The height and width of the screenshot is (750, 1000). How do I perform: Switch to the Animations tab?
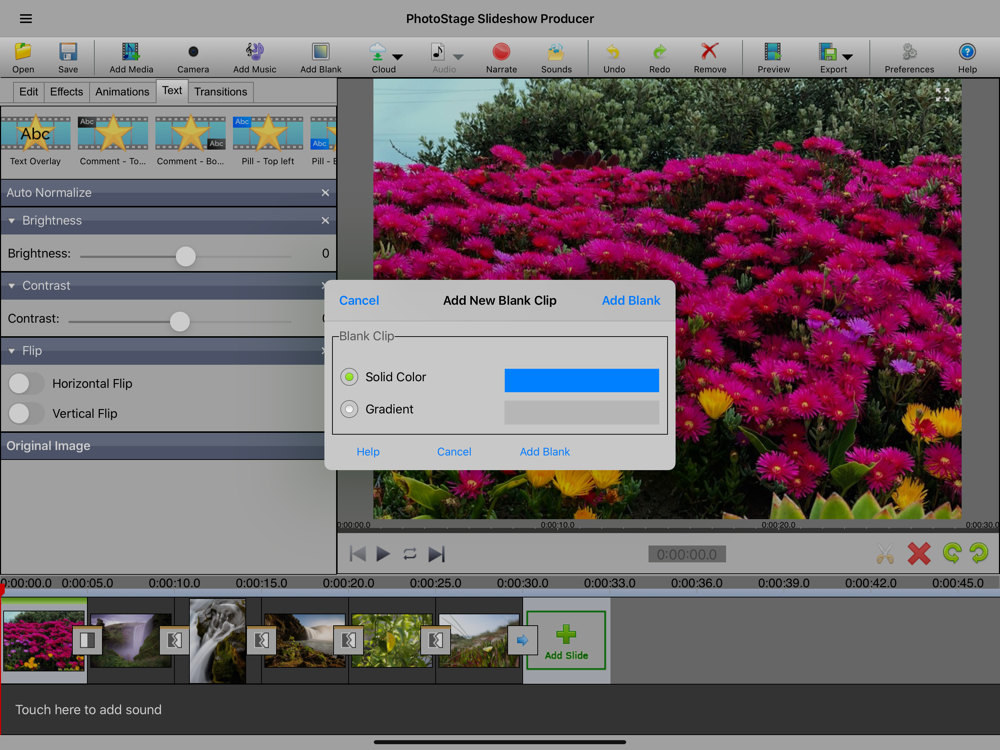(x=122, y=92)
